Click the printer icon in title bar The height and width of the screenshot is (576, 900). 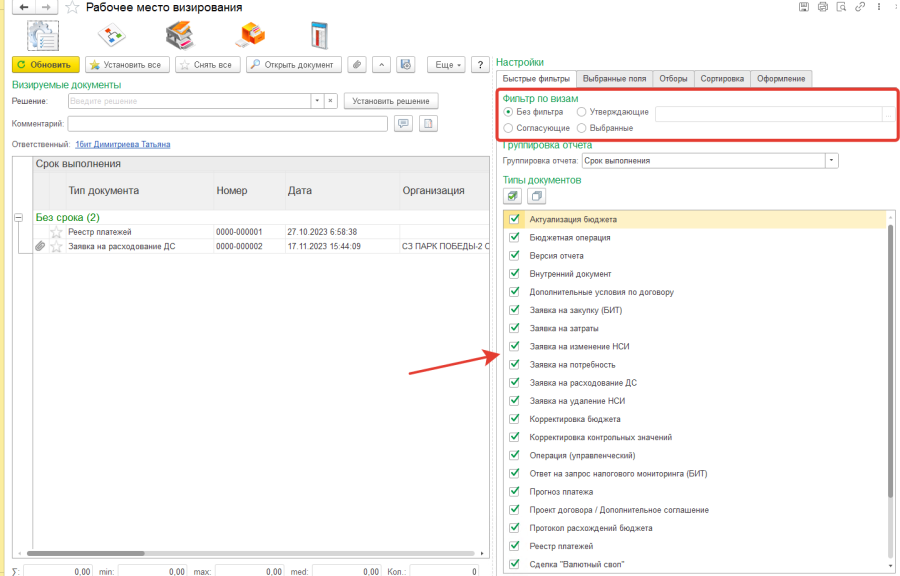click(822, 8)
